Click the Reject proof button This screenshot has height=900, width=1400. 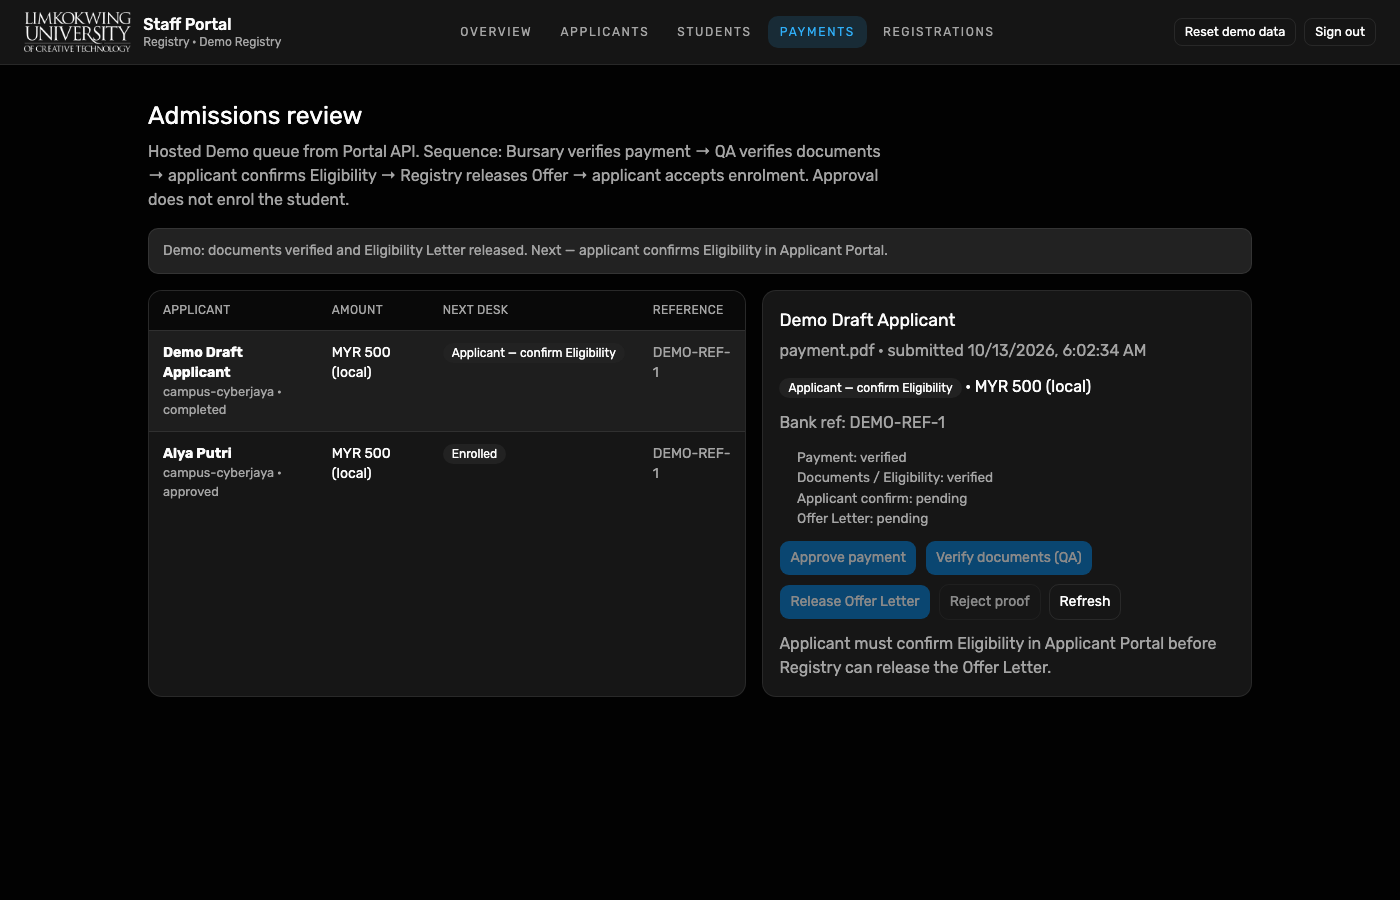(989, 602)
